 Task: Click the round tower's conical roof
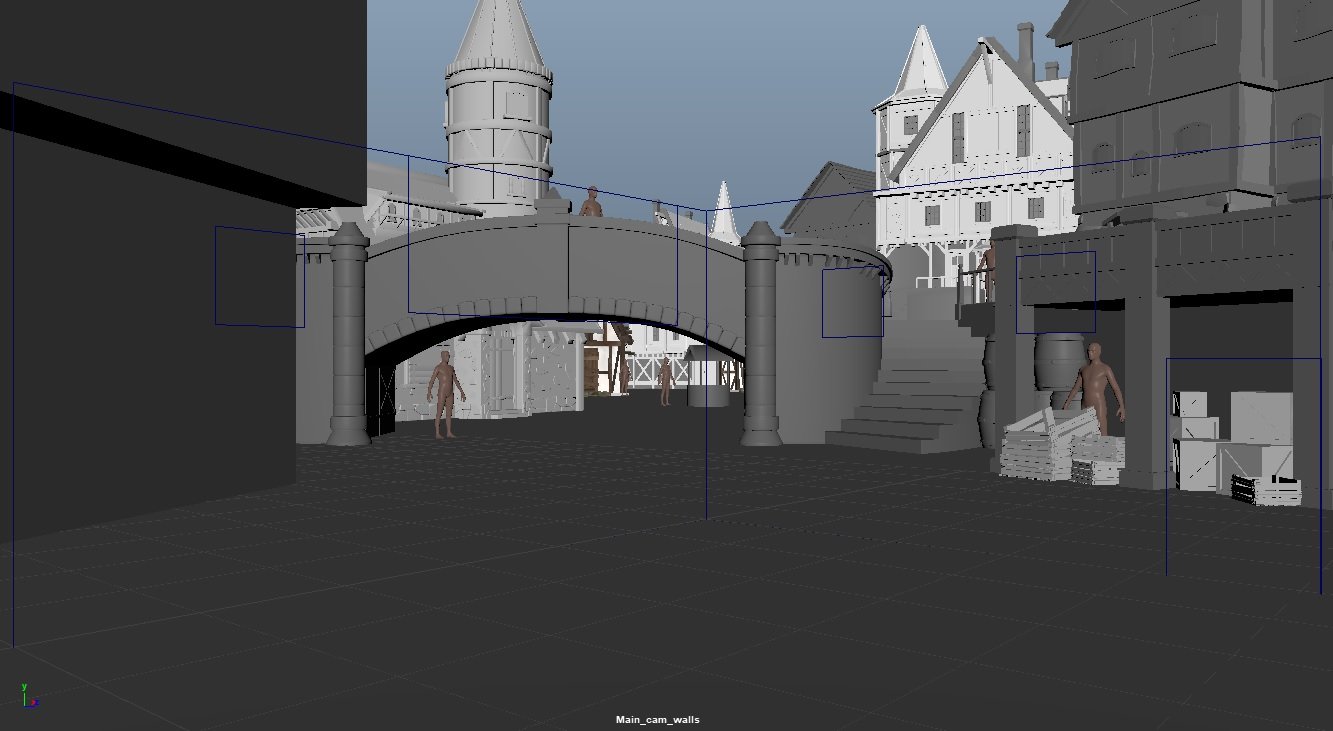496,35
